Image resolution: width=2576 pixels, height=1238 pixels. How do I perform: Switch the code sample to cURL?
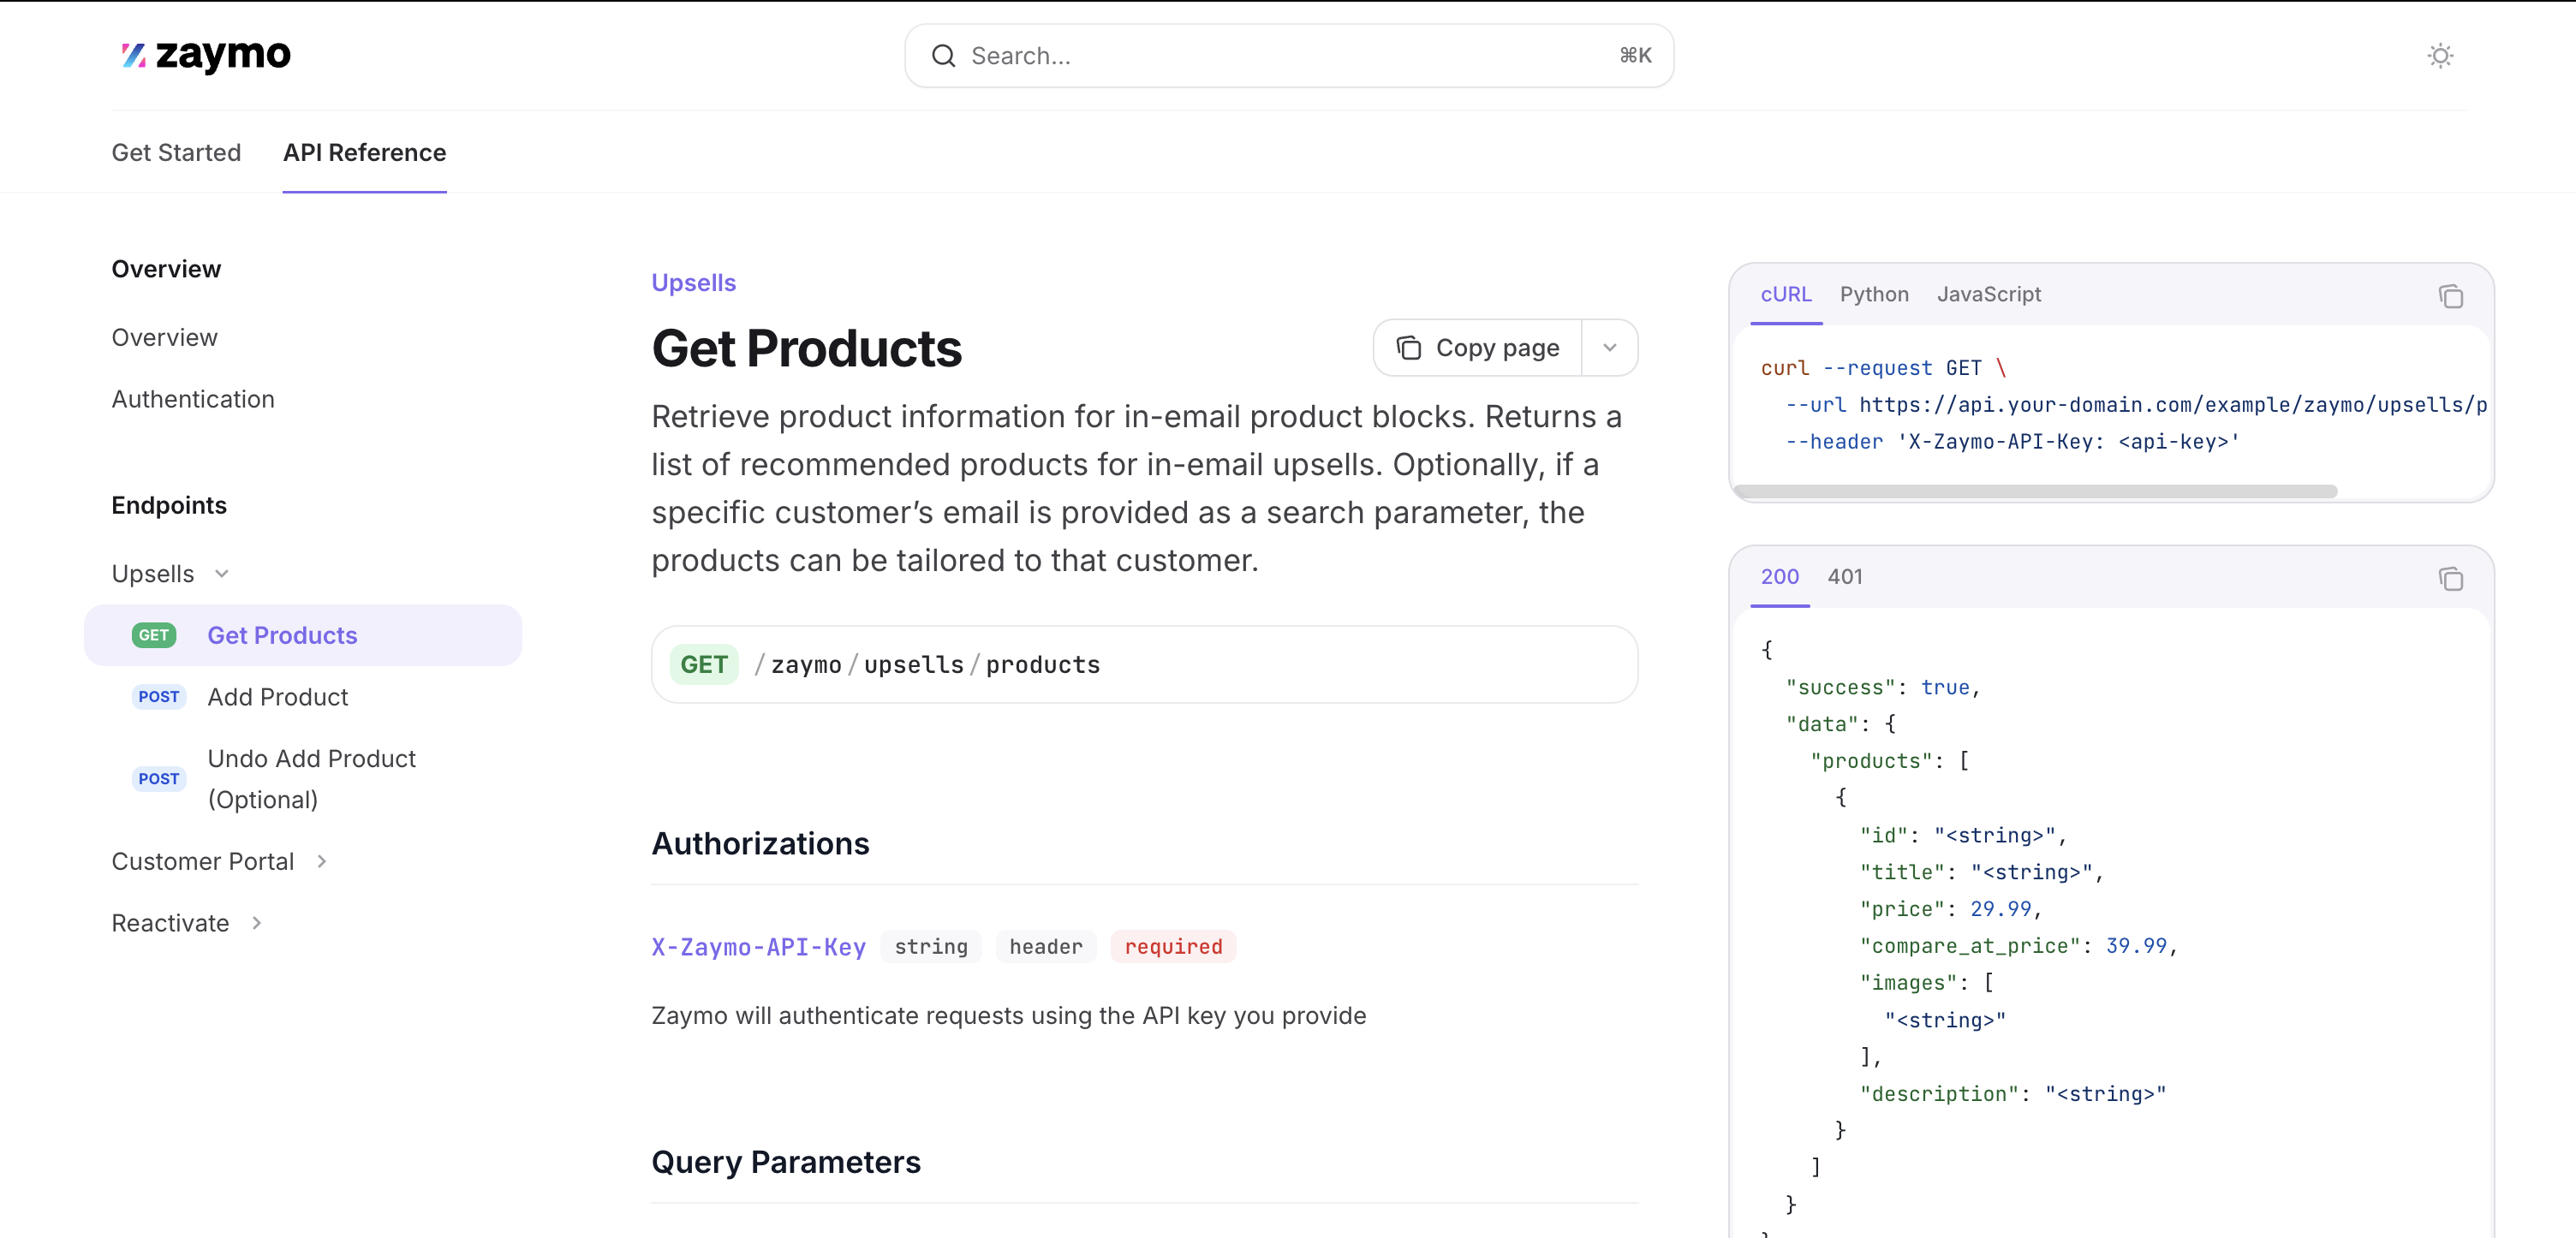(1786, 294)
